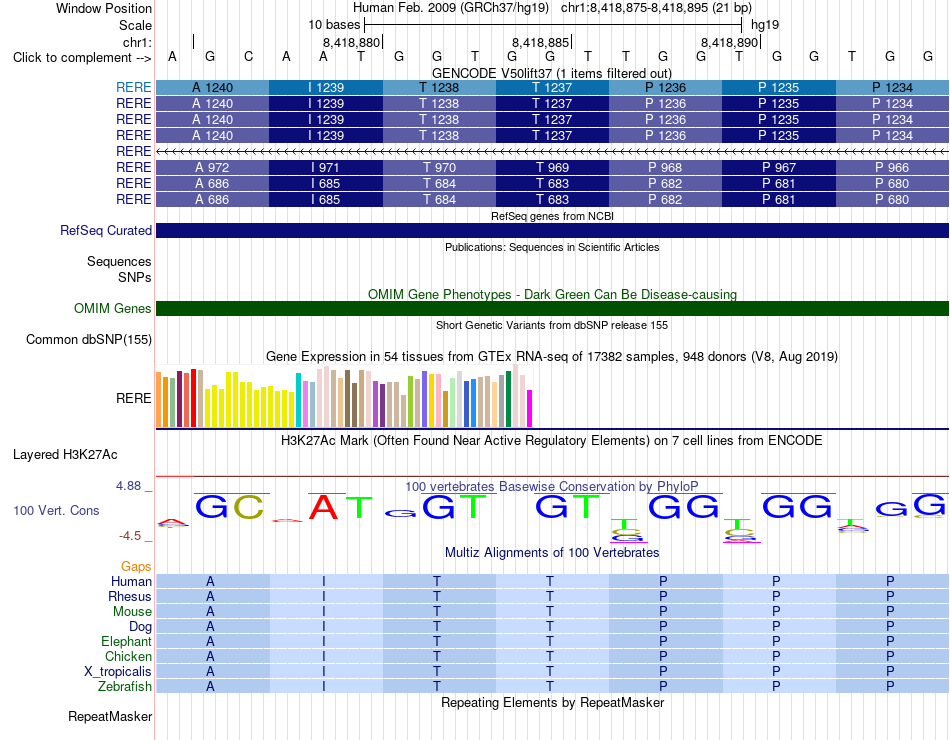Open the OMIM Genes track label
Screen dimensions: 950x740
point(112,308)
